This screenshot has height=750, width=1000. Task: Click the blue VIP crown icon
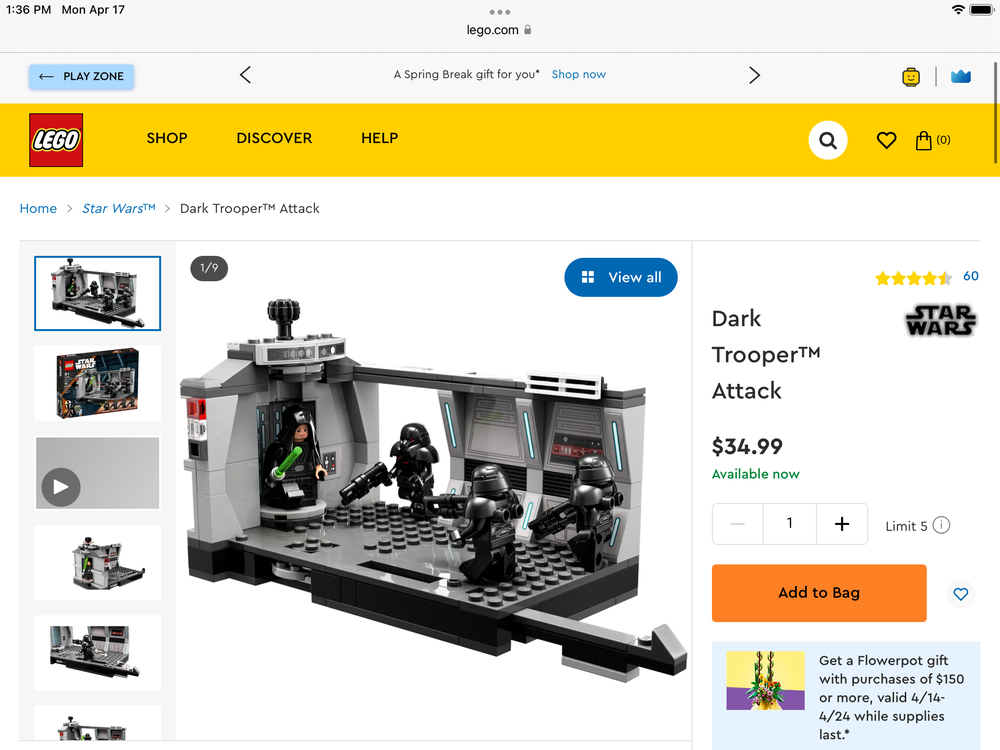[961, 77]
